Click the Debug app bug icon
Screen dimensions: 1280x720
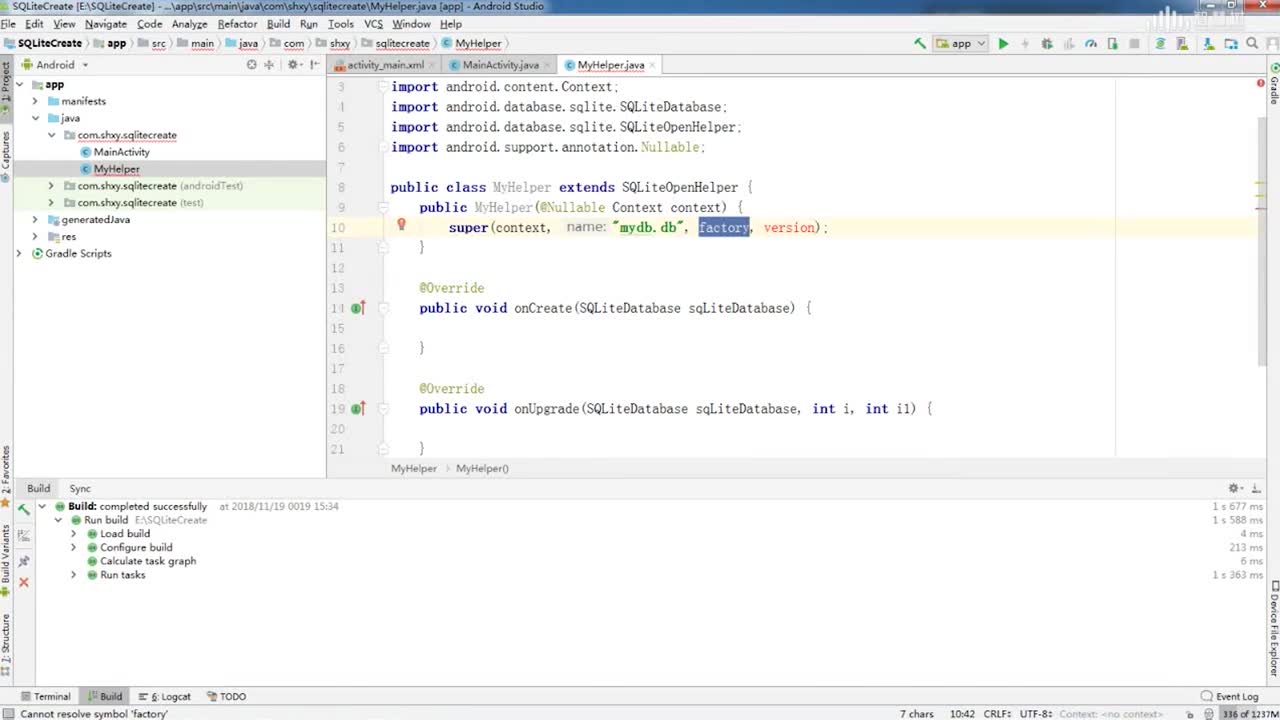pos(1047,44)
